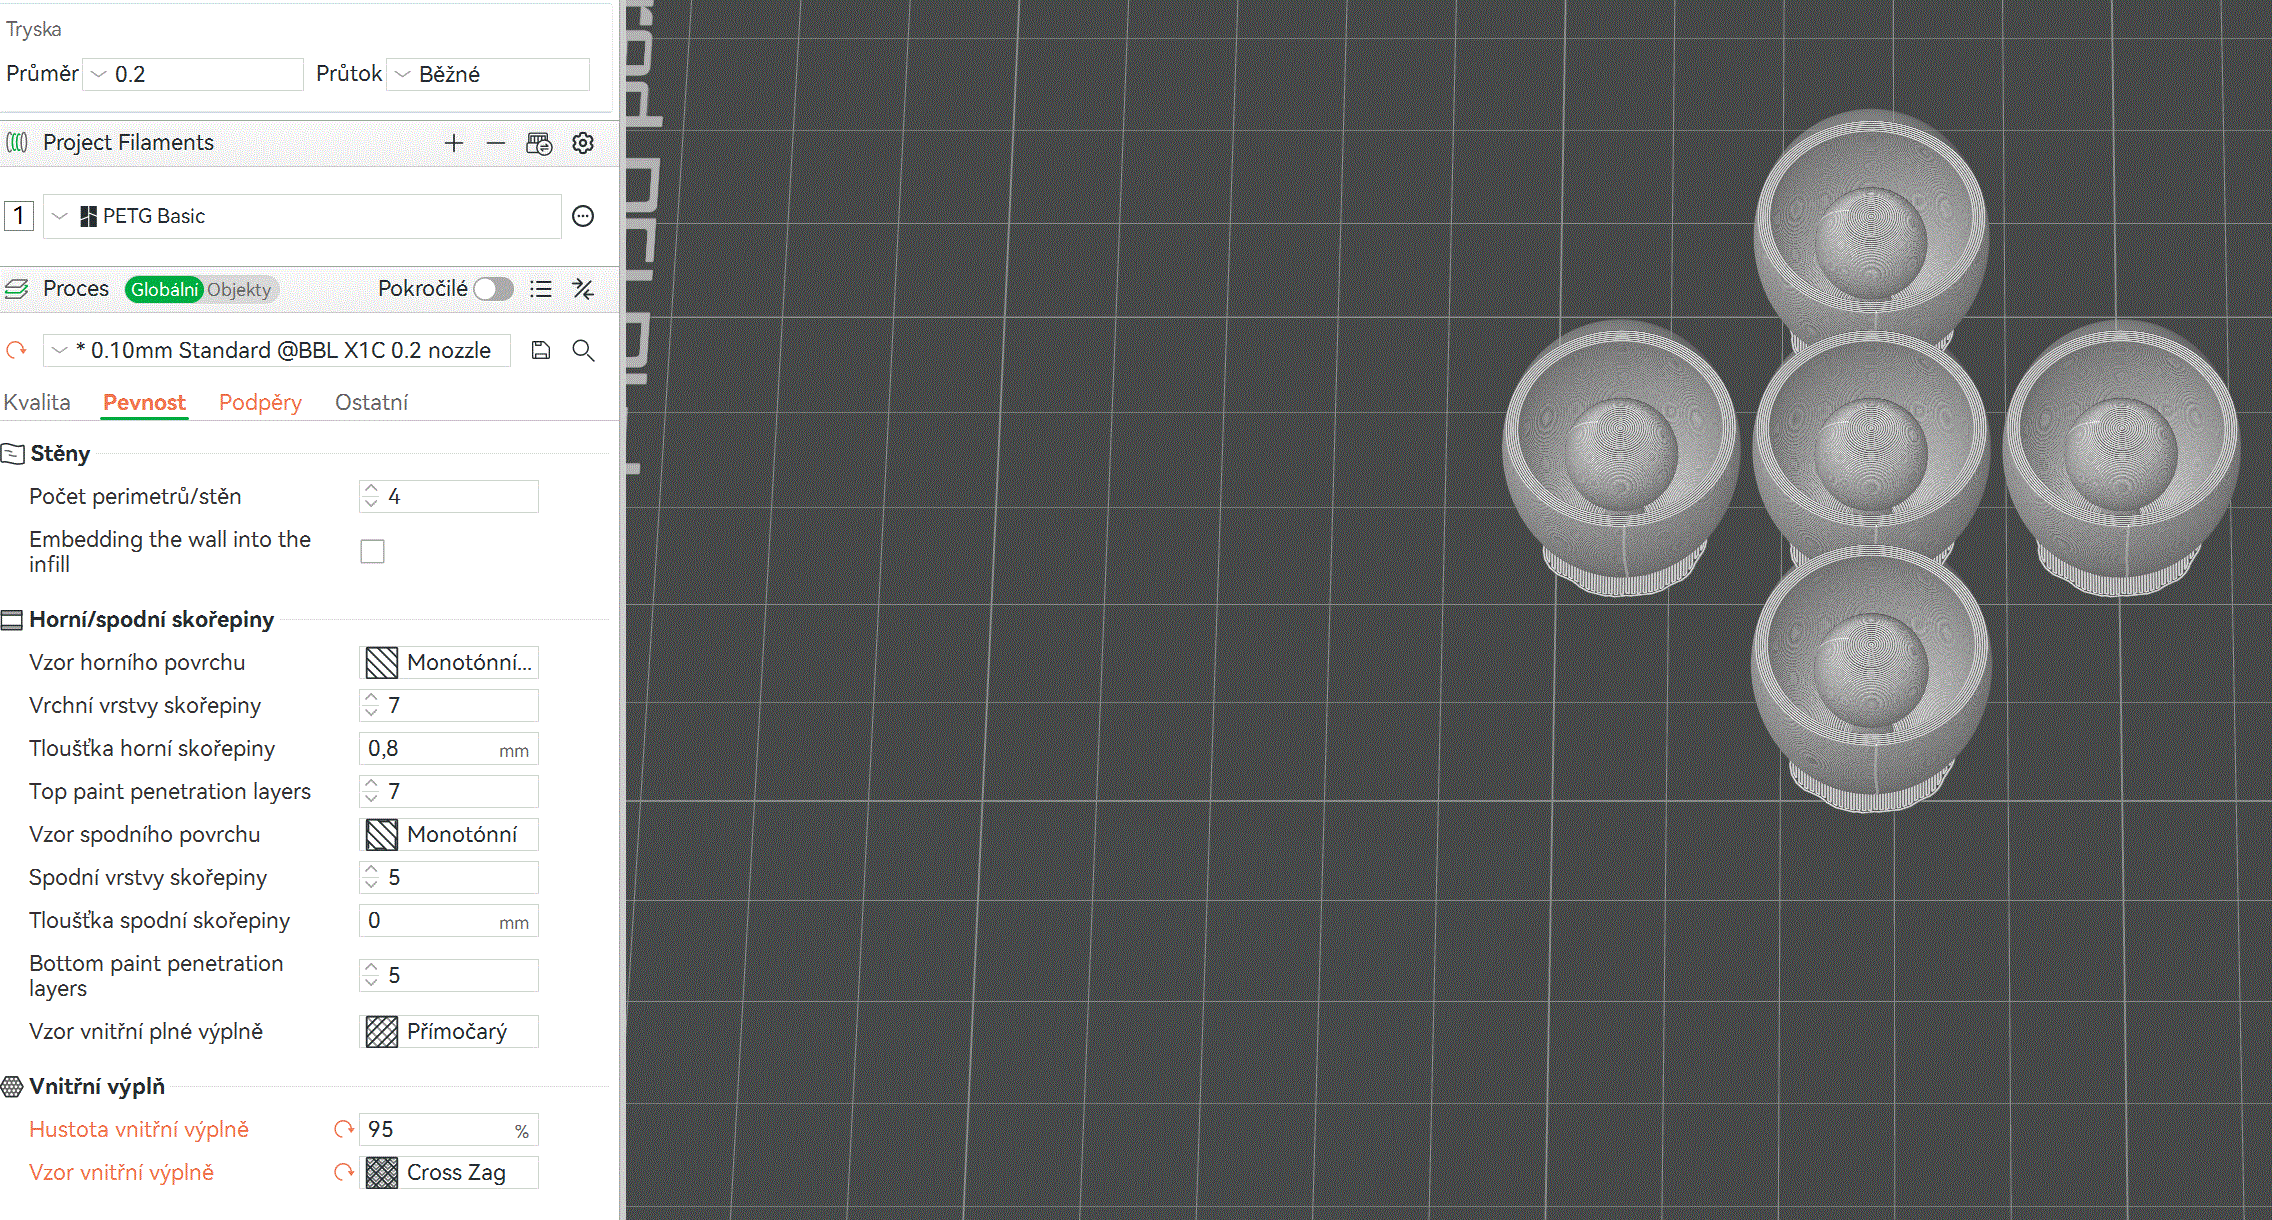Switch process scope to Objekty
The height and width of the screenshot is (1220, 2272).
[x=239, y=290]
